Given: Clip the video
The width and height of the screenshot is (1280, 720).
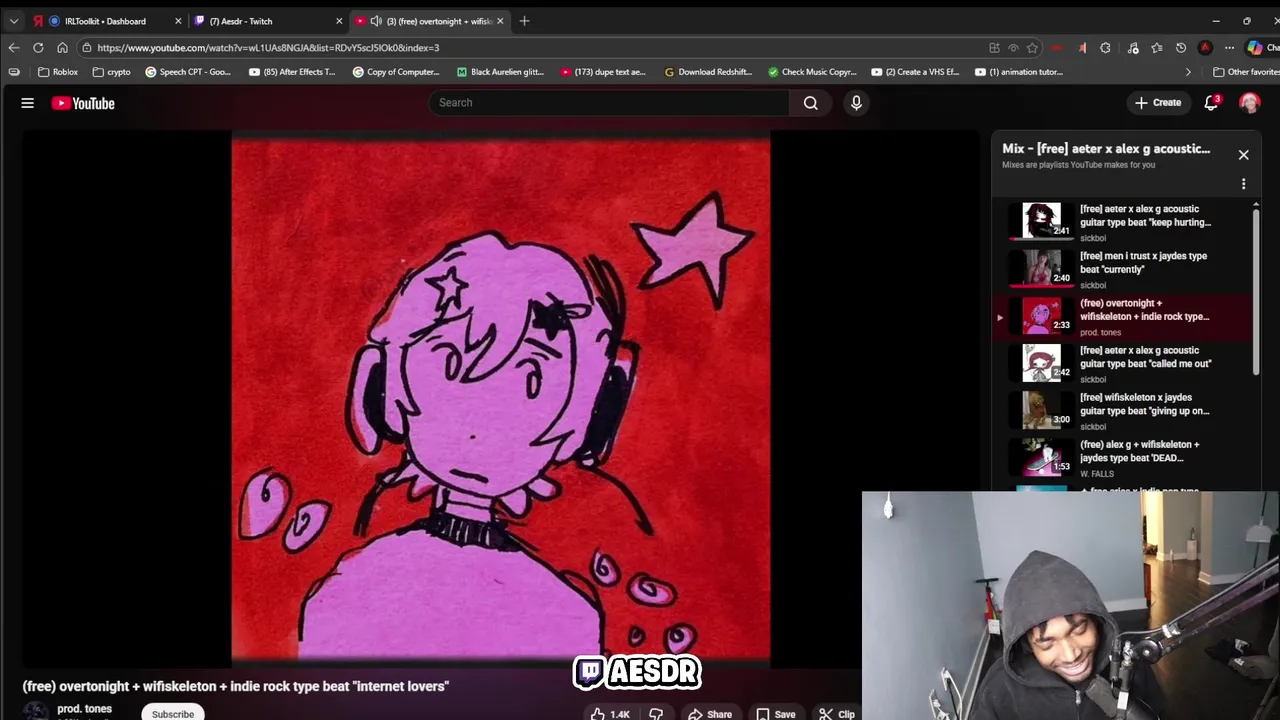Looking at the screenshot, I should tap(837, 714).
